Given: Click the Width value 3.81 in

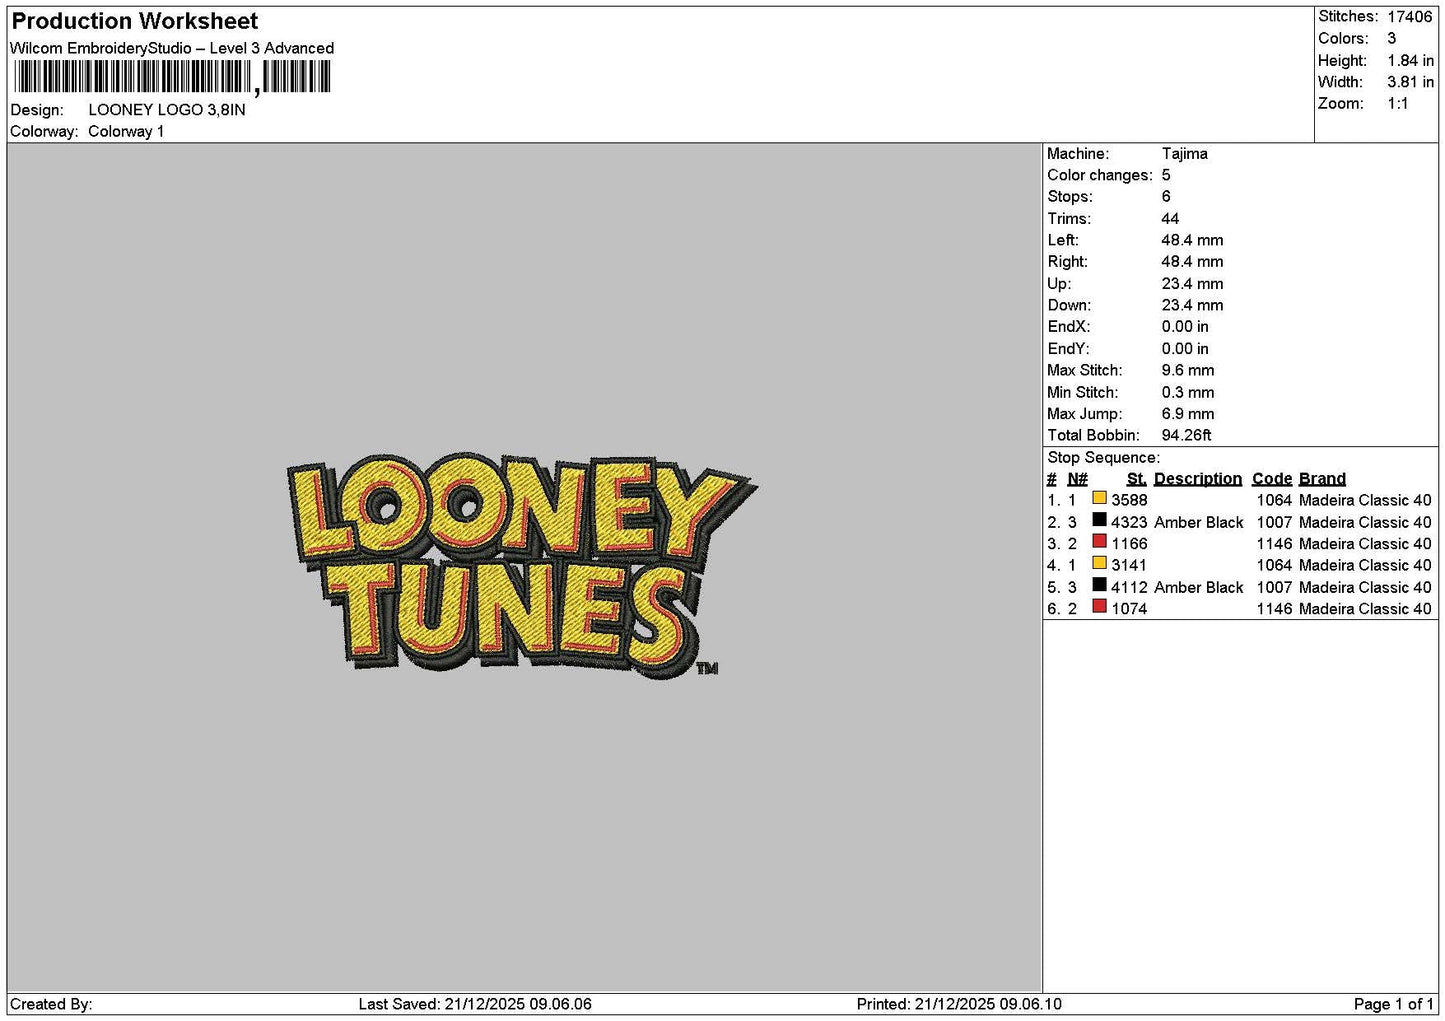Looking at the screenshot, I should 1410,82.
